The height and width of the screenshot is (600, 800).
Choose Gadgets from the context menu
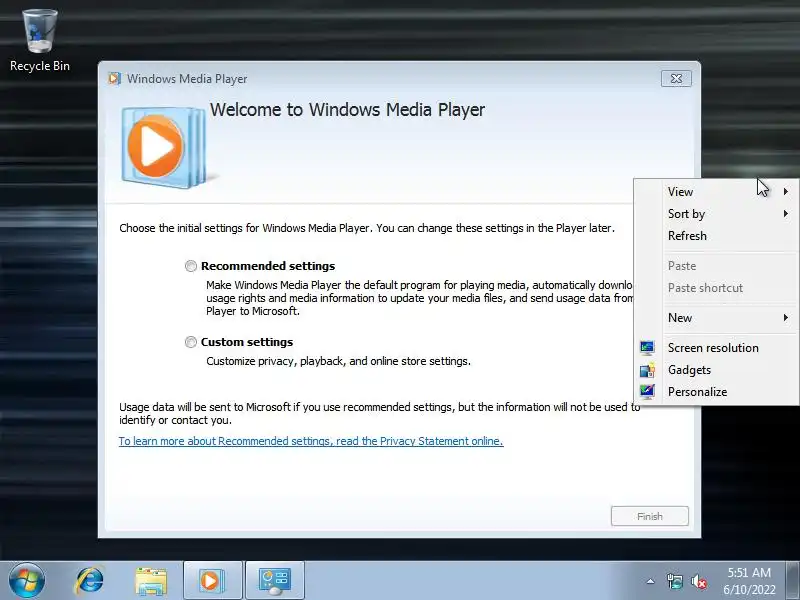[x=717, y=370]
